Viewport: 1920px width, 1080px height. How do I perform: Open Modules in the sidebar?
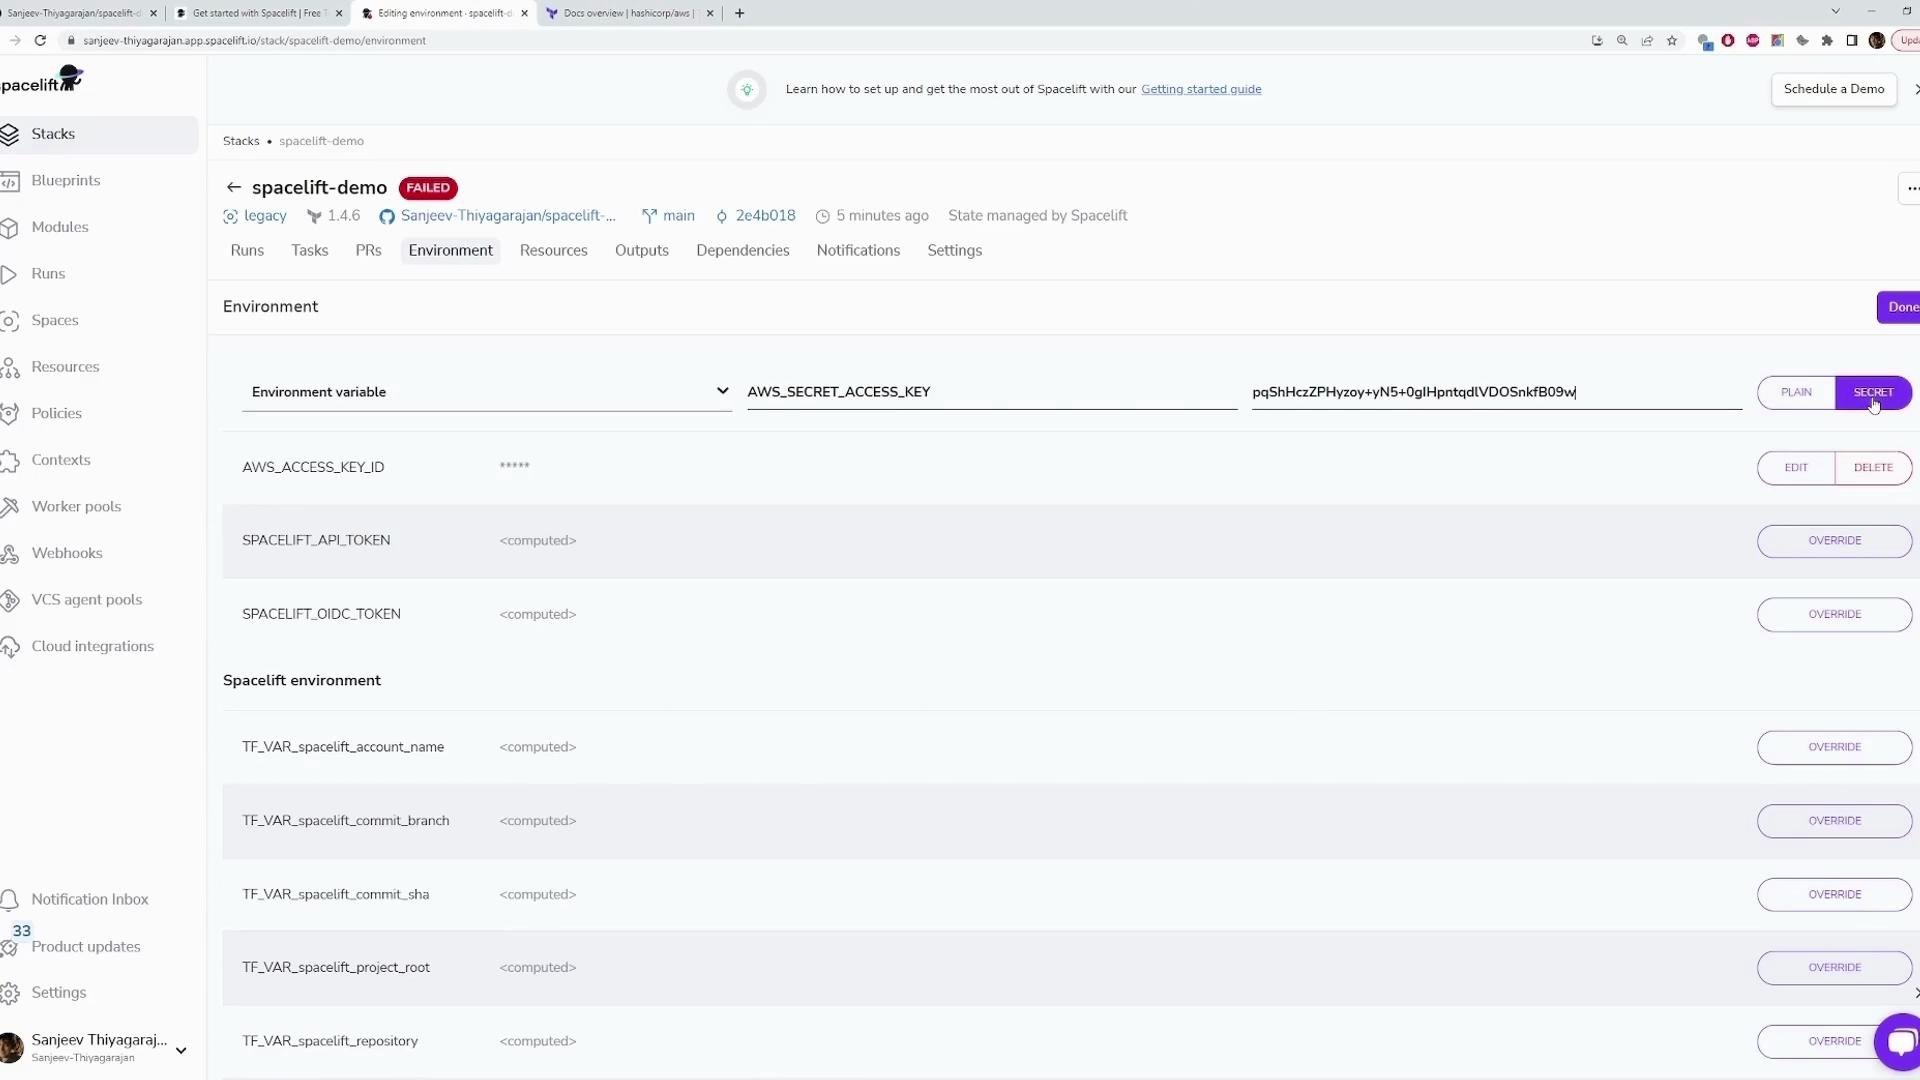60,227
